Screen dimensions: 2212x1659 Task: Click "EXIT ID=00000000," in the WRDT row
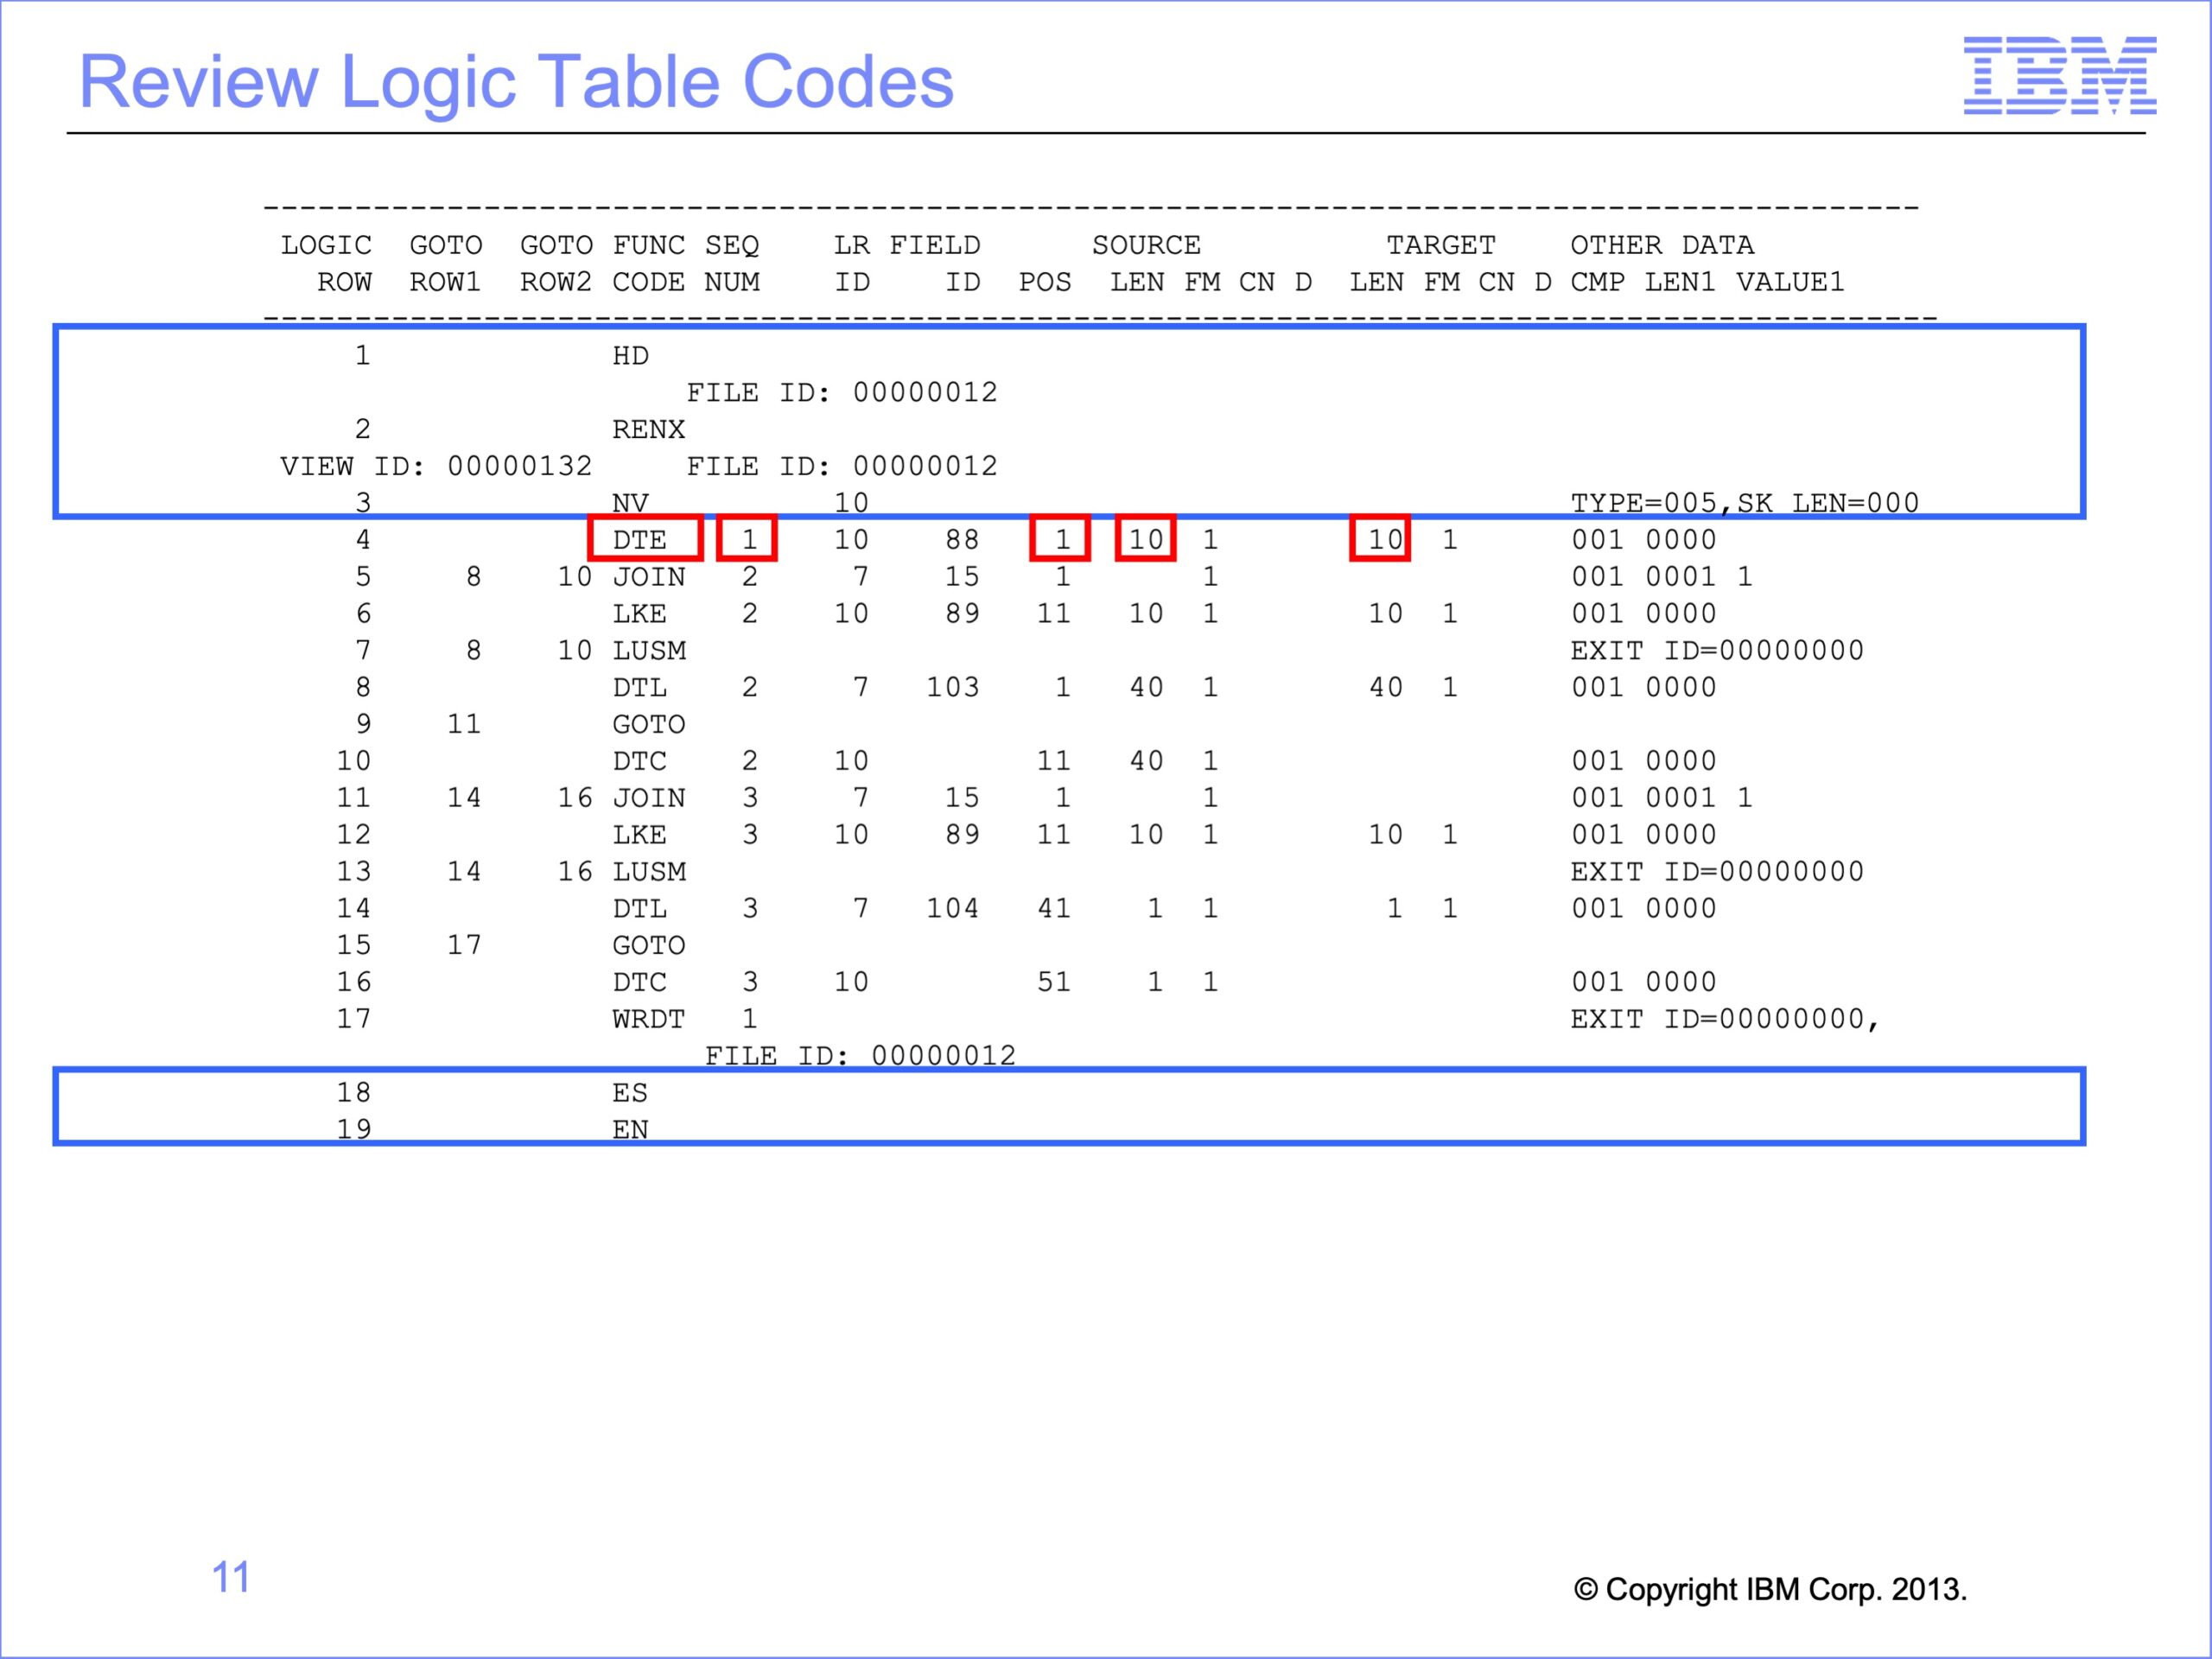click(x=1726, y=1019)
